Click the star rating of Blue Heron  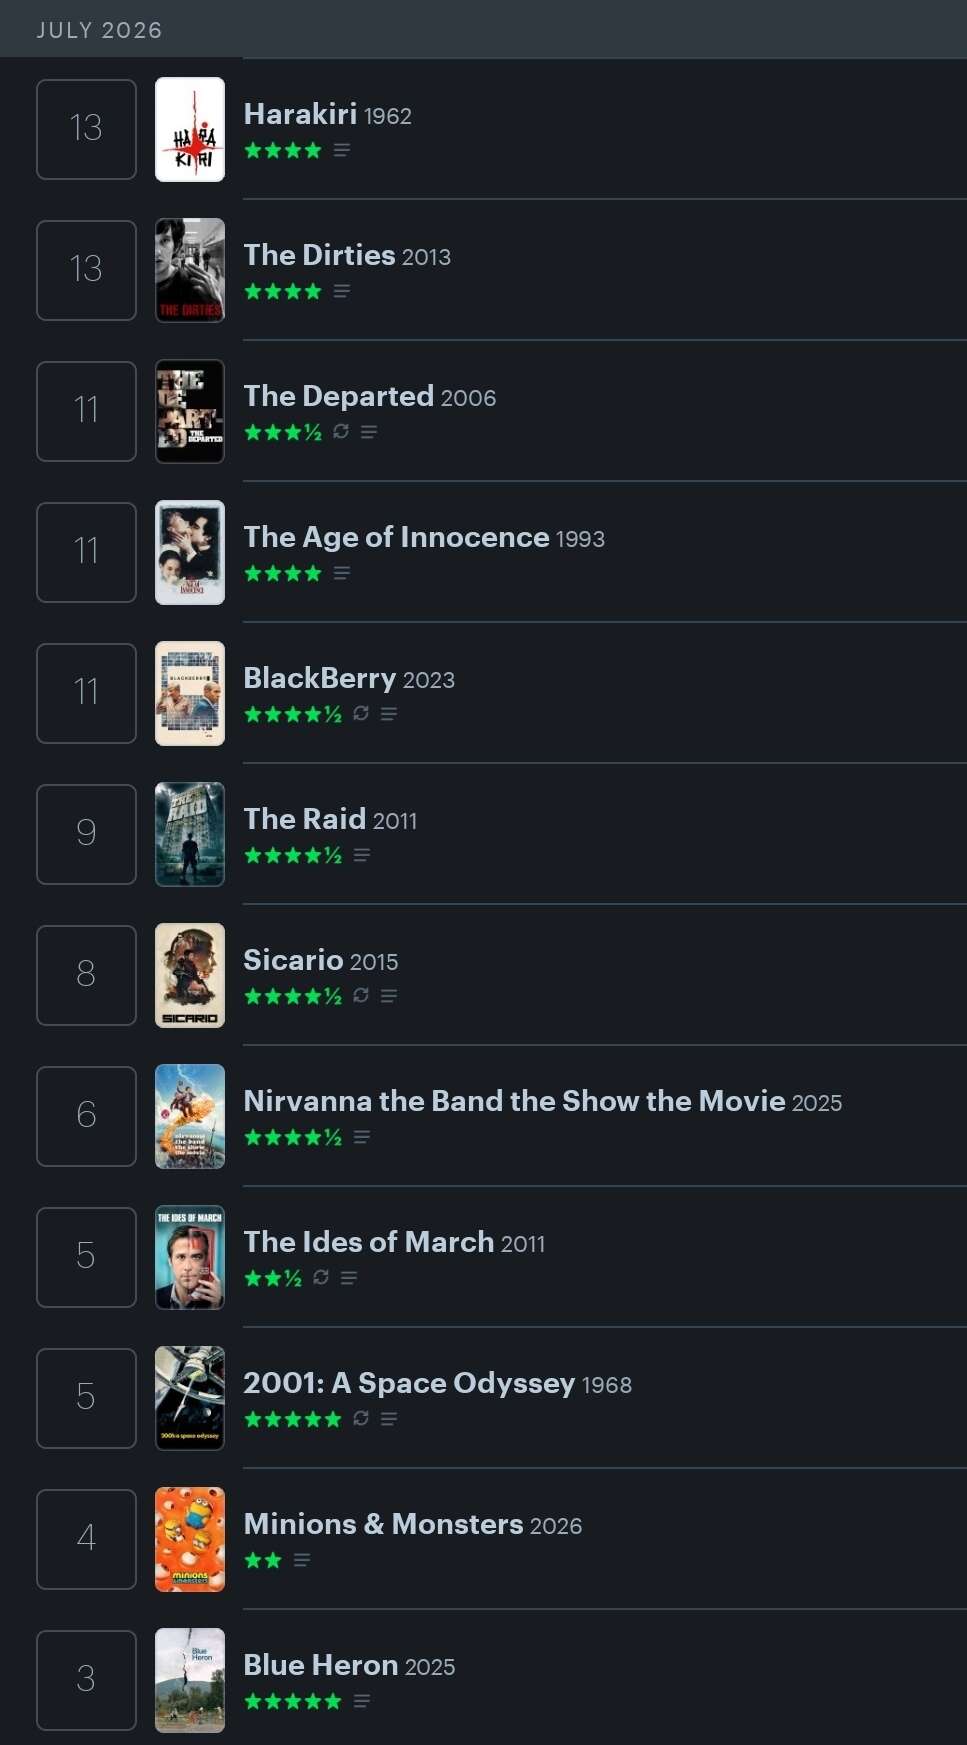click(x=293, y=1701)
